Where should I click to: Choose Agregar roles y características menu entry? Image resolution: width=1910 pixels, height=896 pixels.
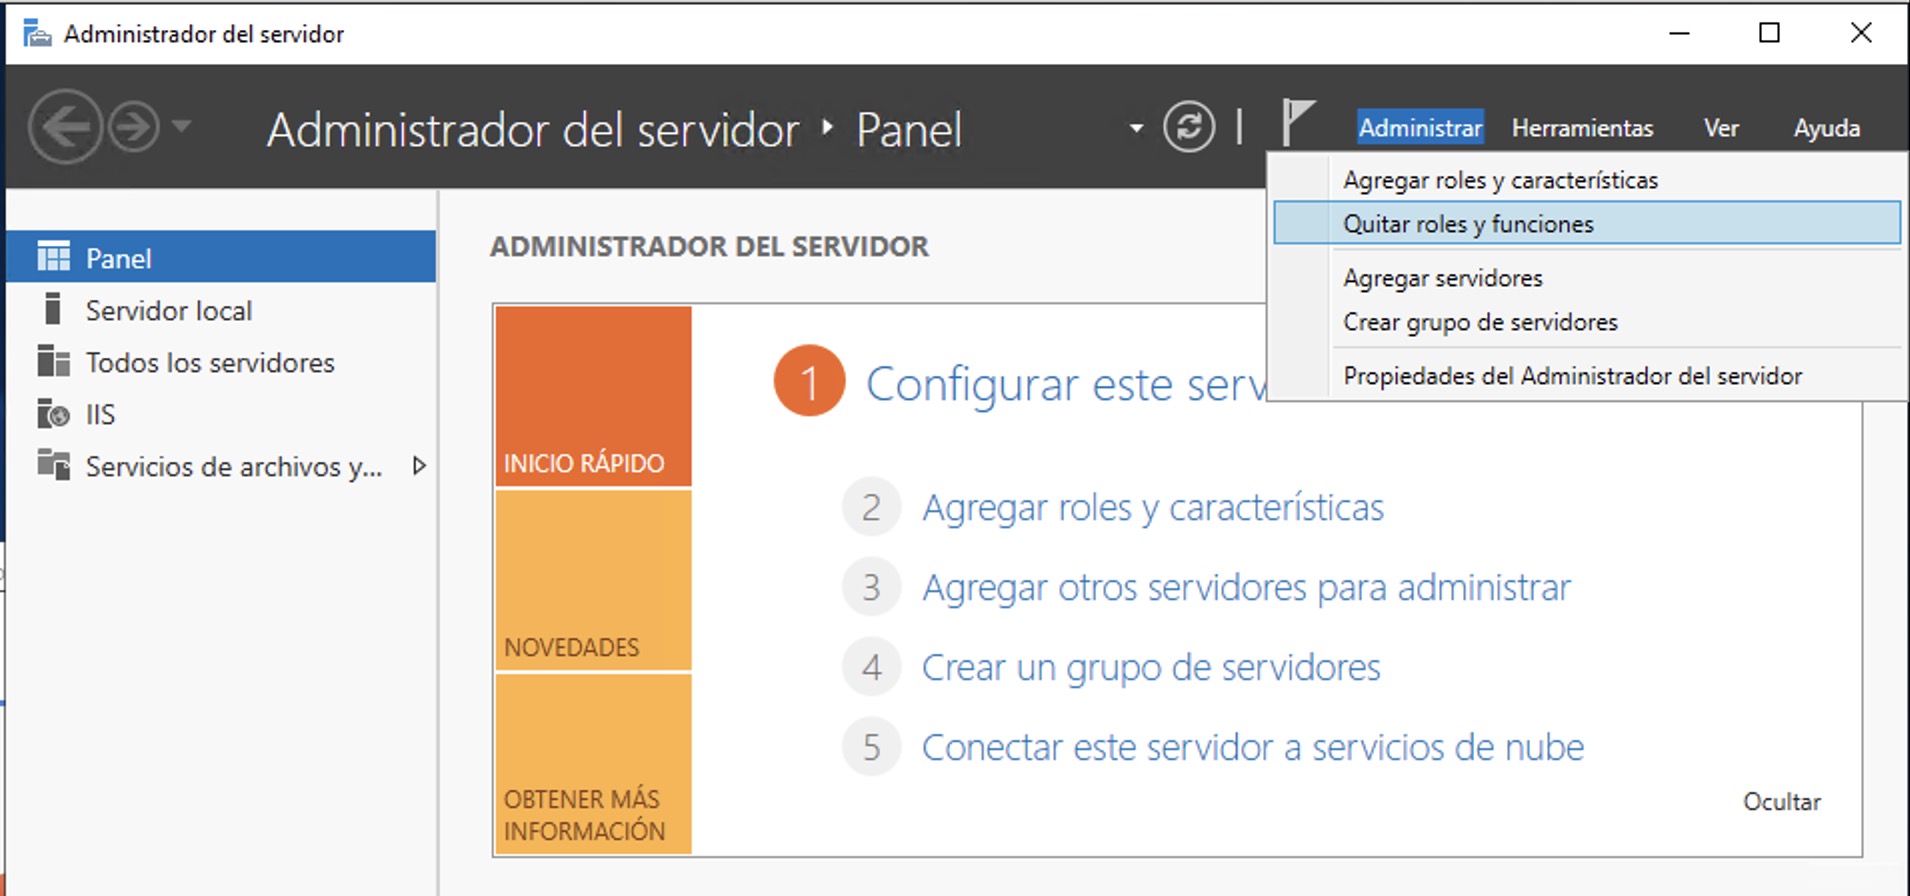pyautogui.click(x=1587, y=180)
